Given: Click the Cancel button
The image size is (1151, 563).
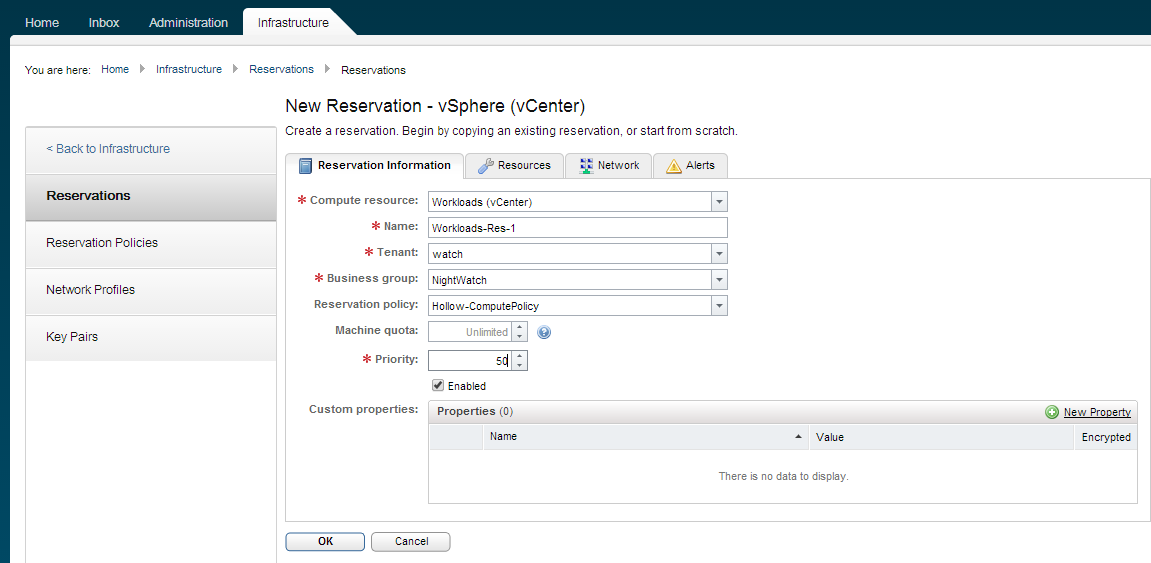Looking at the screenshot, I should (x=411, y=541).
